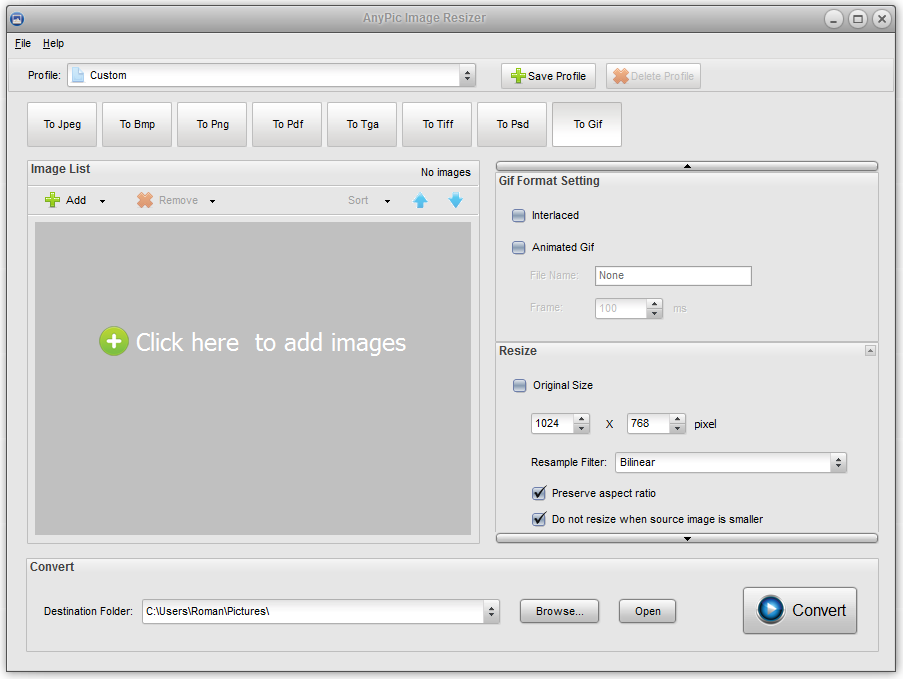Open the Add dropdown arrow
The width and height of the screenshot is (903, 679).
pyautogui.click(x=103, y=201)
